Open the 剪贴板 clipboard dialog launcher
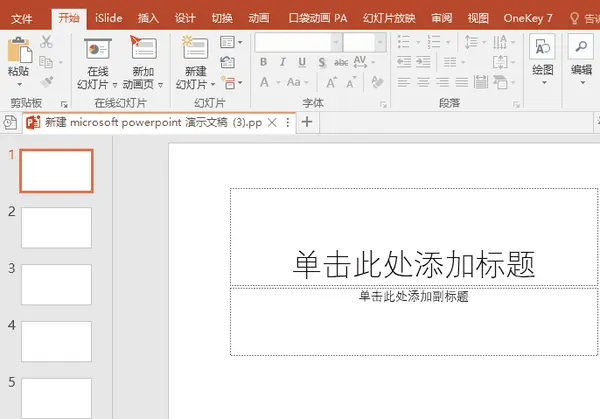The height and width of the screenshot is (419, 600). (x=64, y=104)
